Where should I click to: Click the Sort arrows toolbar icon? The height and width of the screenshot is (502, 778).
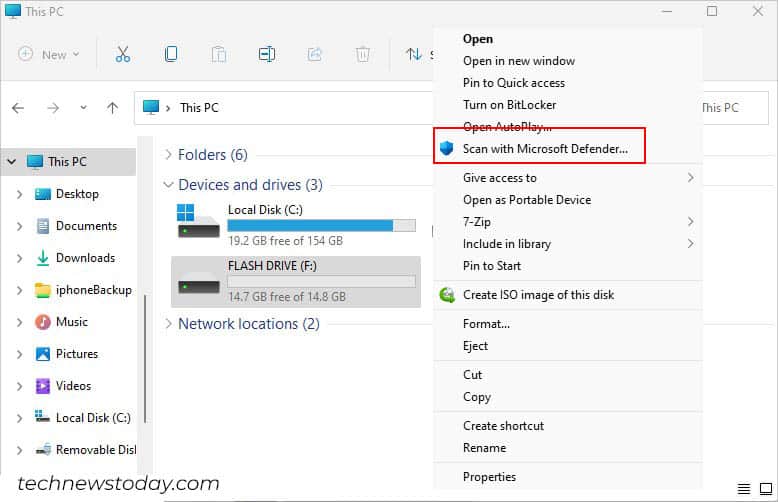413,54
